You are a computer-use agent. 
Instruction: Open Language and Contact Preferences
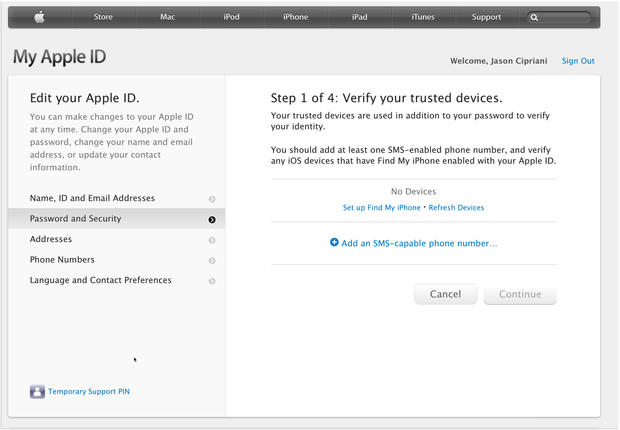(117, 280)
